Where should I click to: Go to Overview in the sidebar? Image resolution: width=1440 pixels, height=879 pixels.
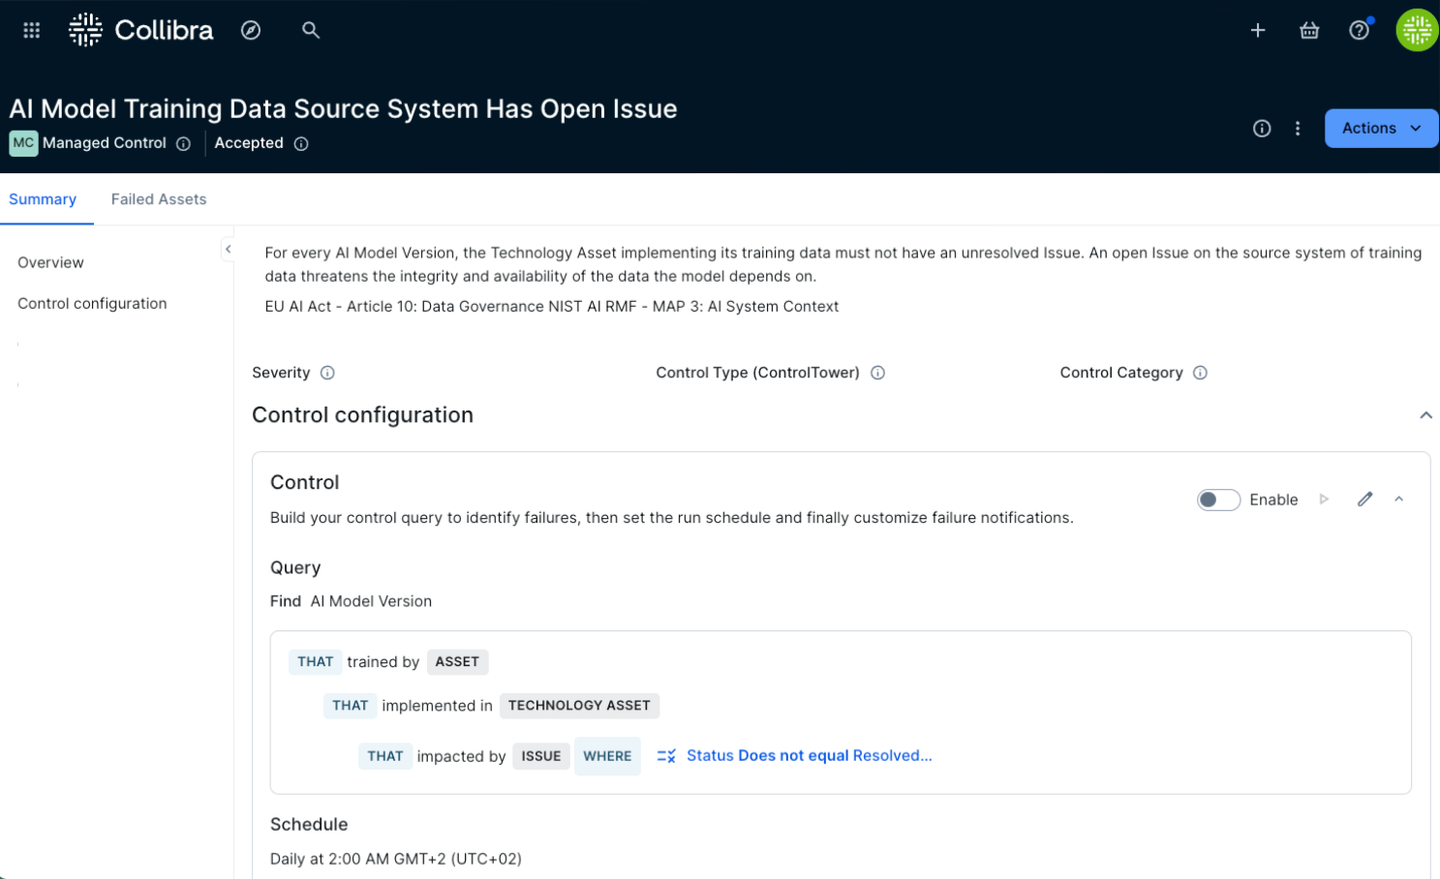click(51, 263)
